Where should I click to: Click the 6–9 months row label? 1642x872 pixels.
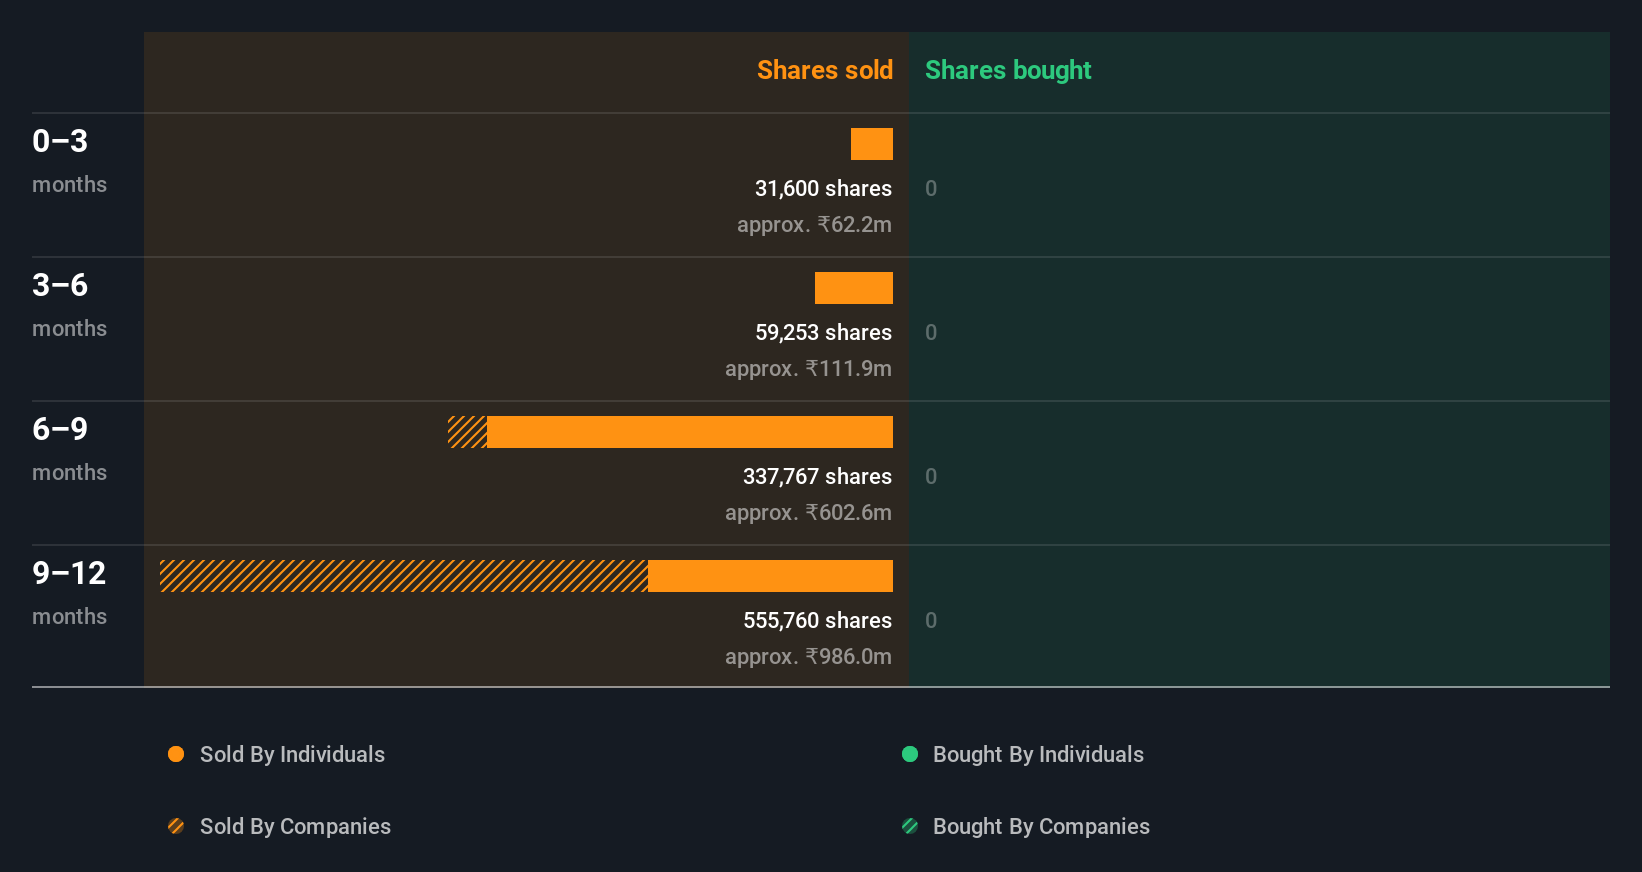click(x=69, y=449)
